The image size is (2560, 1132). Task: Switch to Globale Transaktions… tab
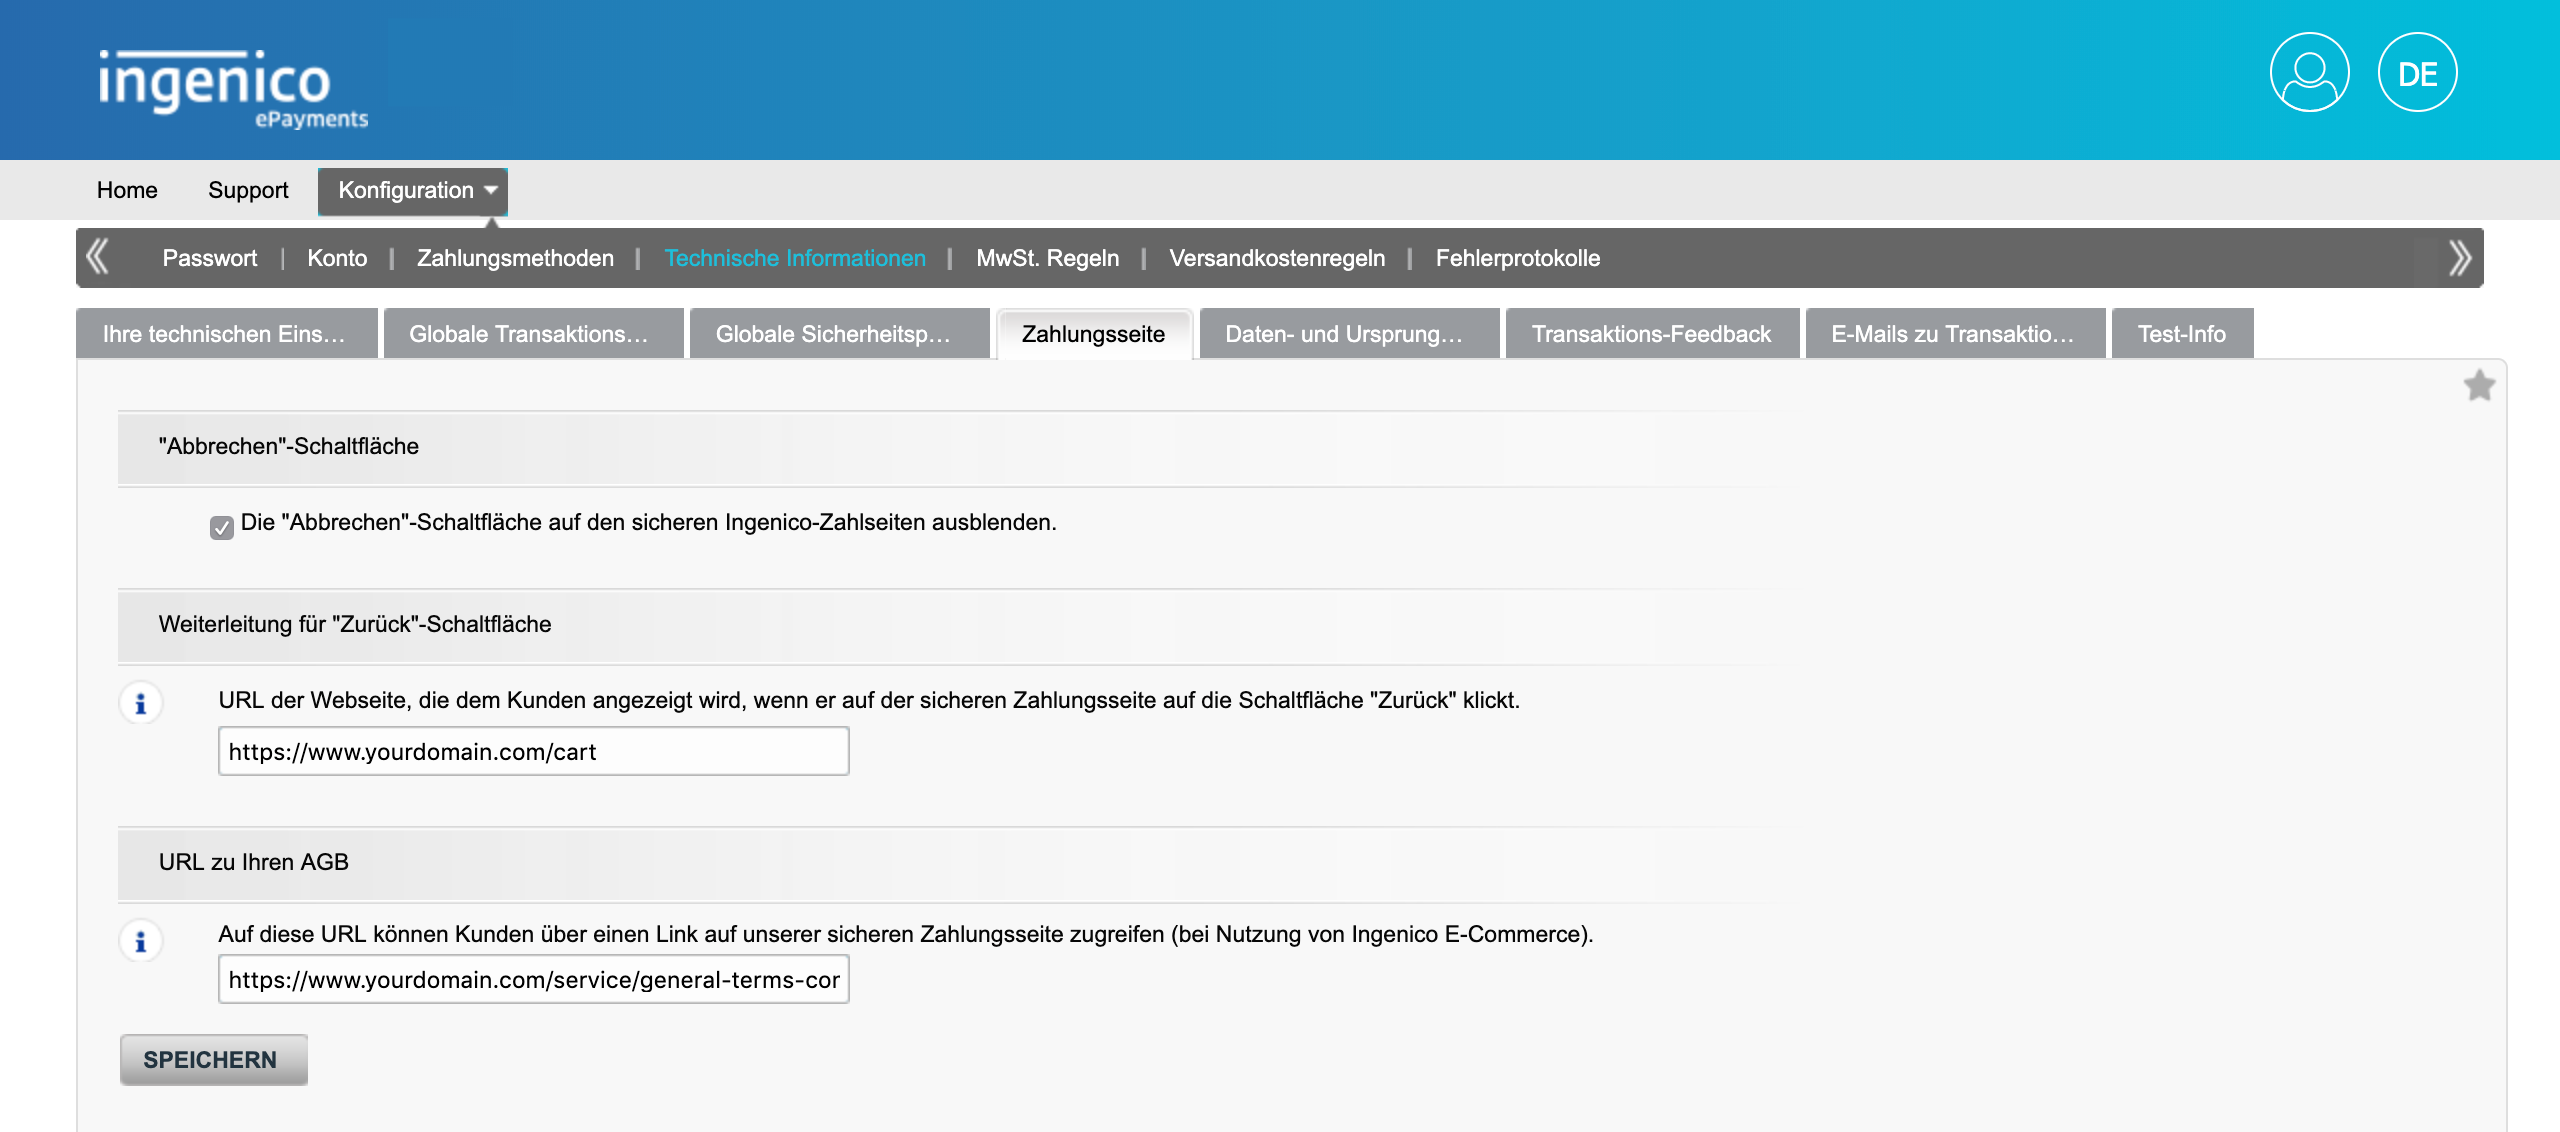point(533,333)
